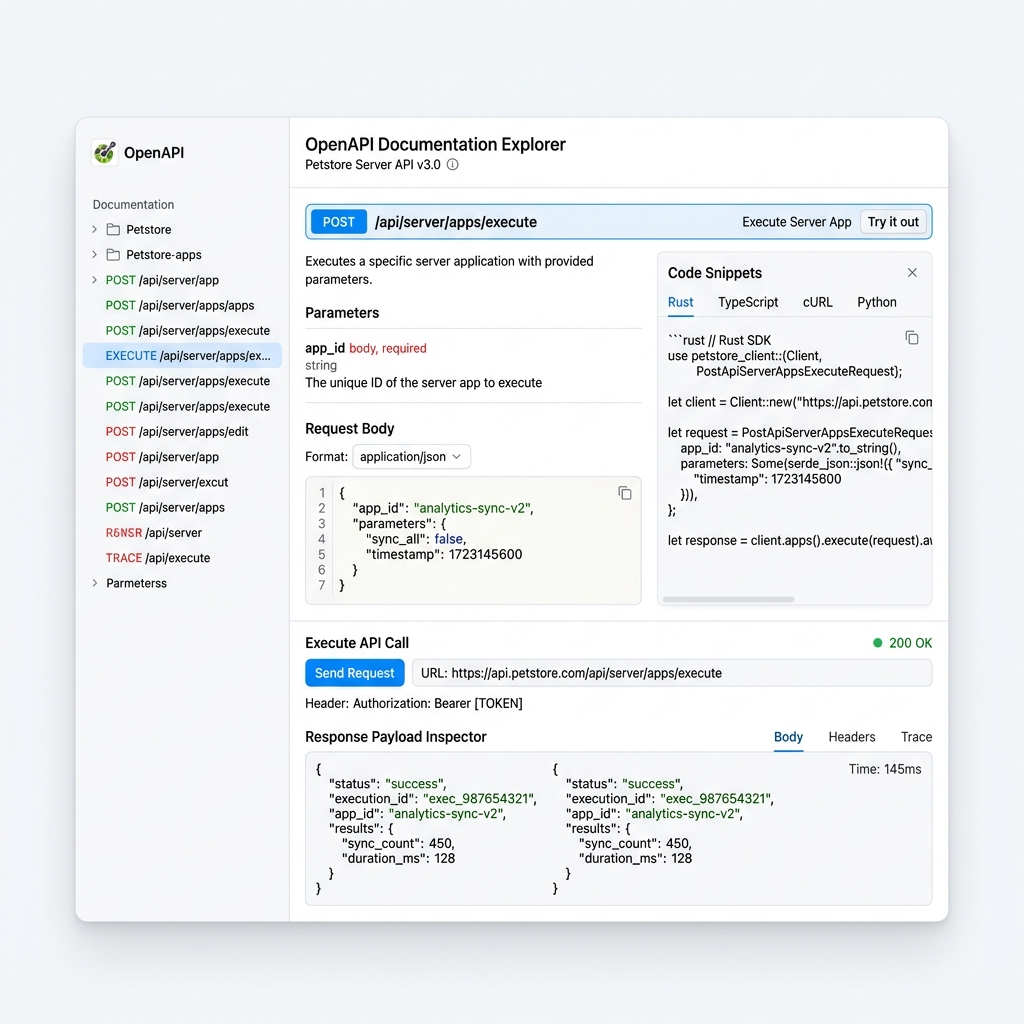Click the Authorization Bearer [TOKEN] header line

[413, 703]
